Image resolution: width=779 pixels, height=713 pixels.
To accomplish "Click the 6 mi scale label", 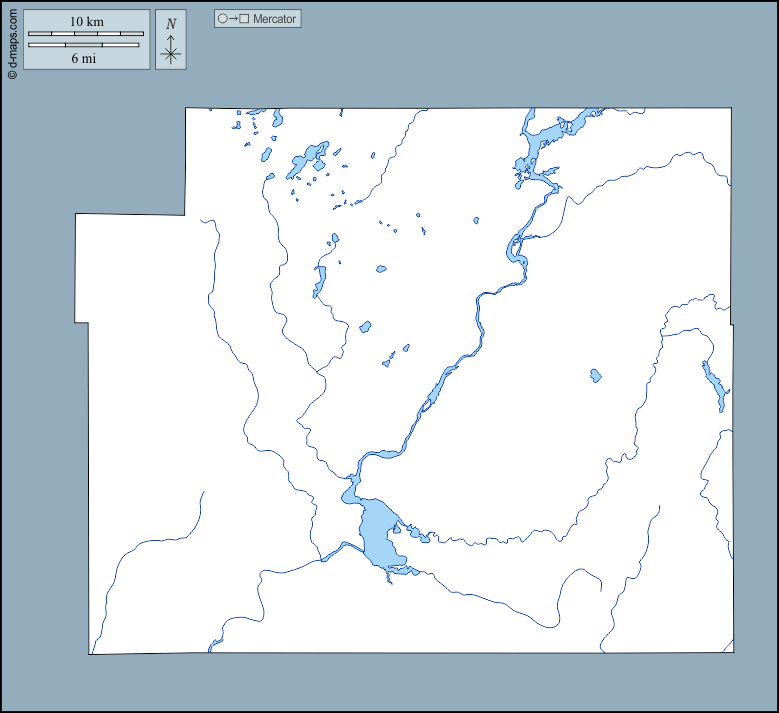I will pos(86,58).
